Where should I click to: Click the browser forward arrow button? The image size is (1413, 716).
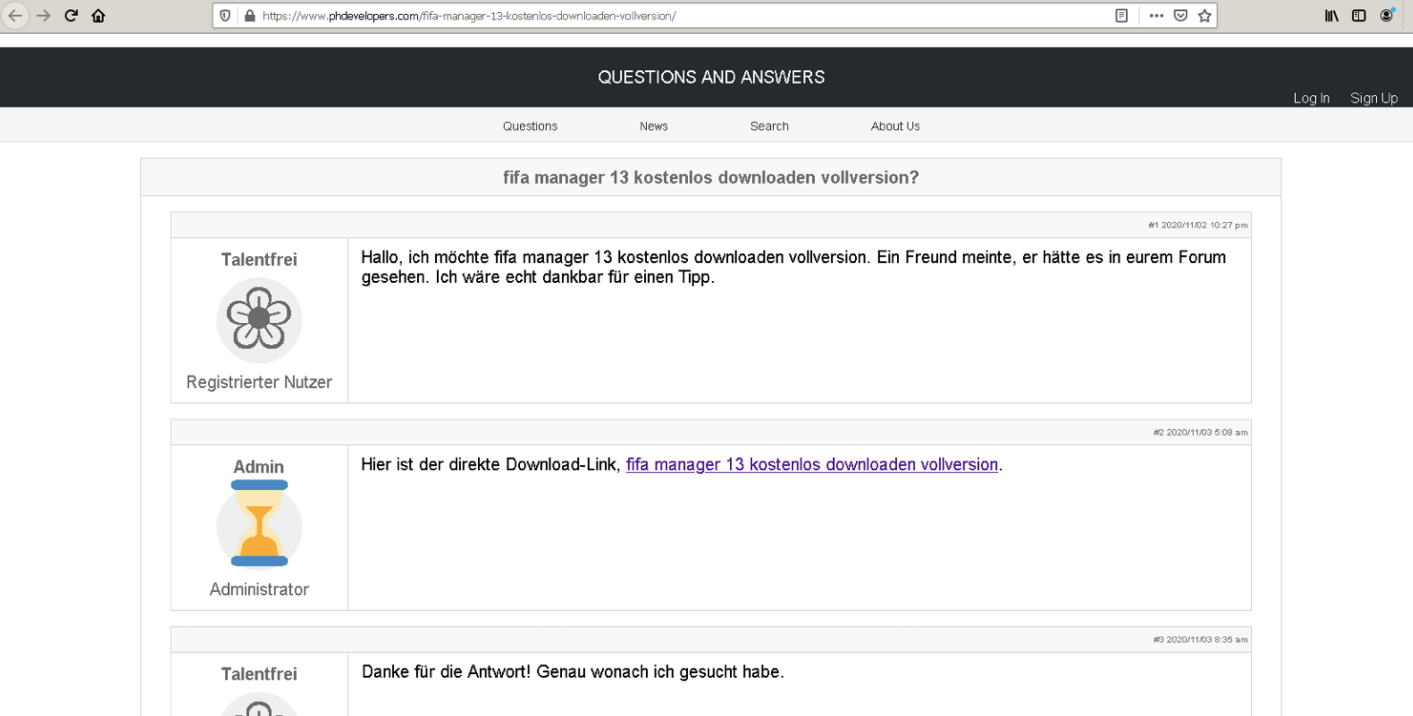[x=43, y=16]
